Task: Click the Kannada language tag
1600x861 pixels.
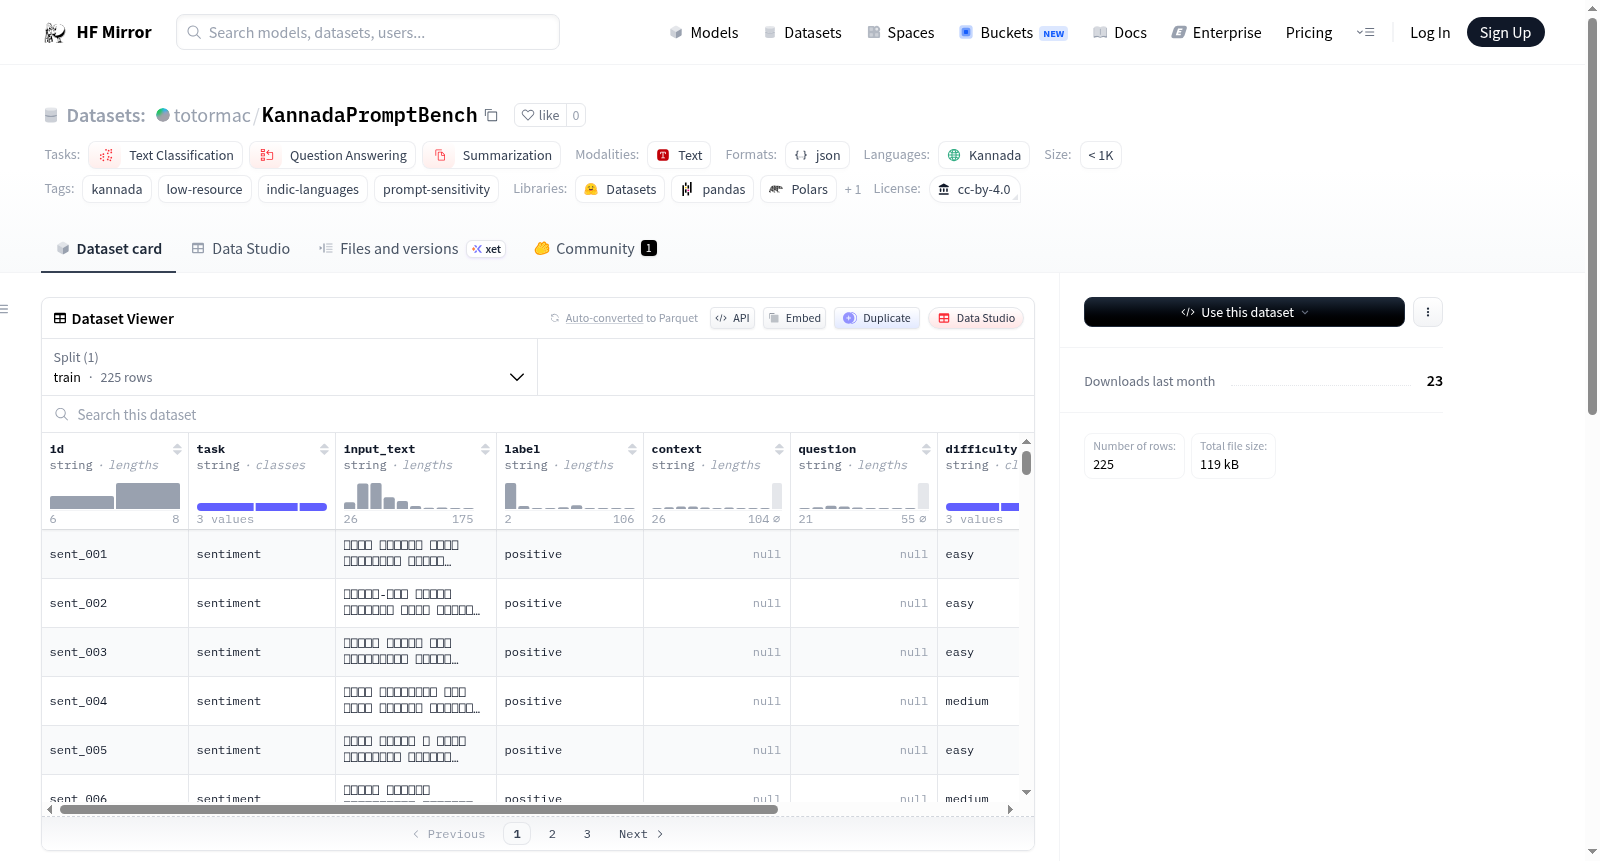Action: (x=984, y=155)
